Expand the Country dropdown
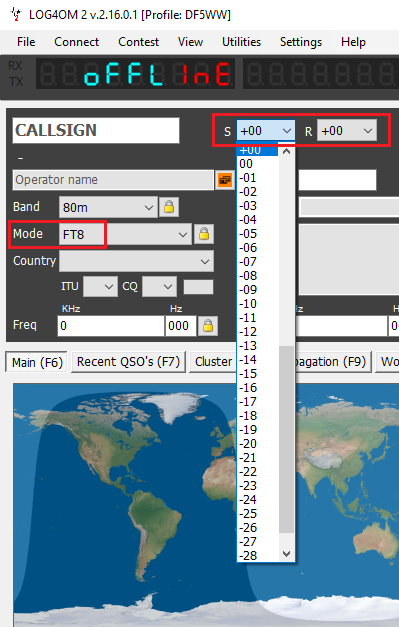The image size is (399, 627). 205,262
